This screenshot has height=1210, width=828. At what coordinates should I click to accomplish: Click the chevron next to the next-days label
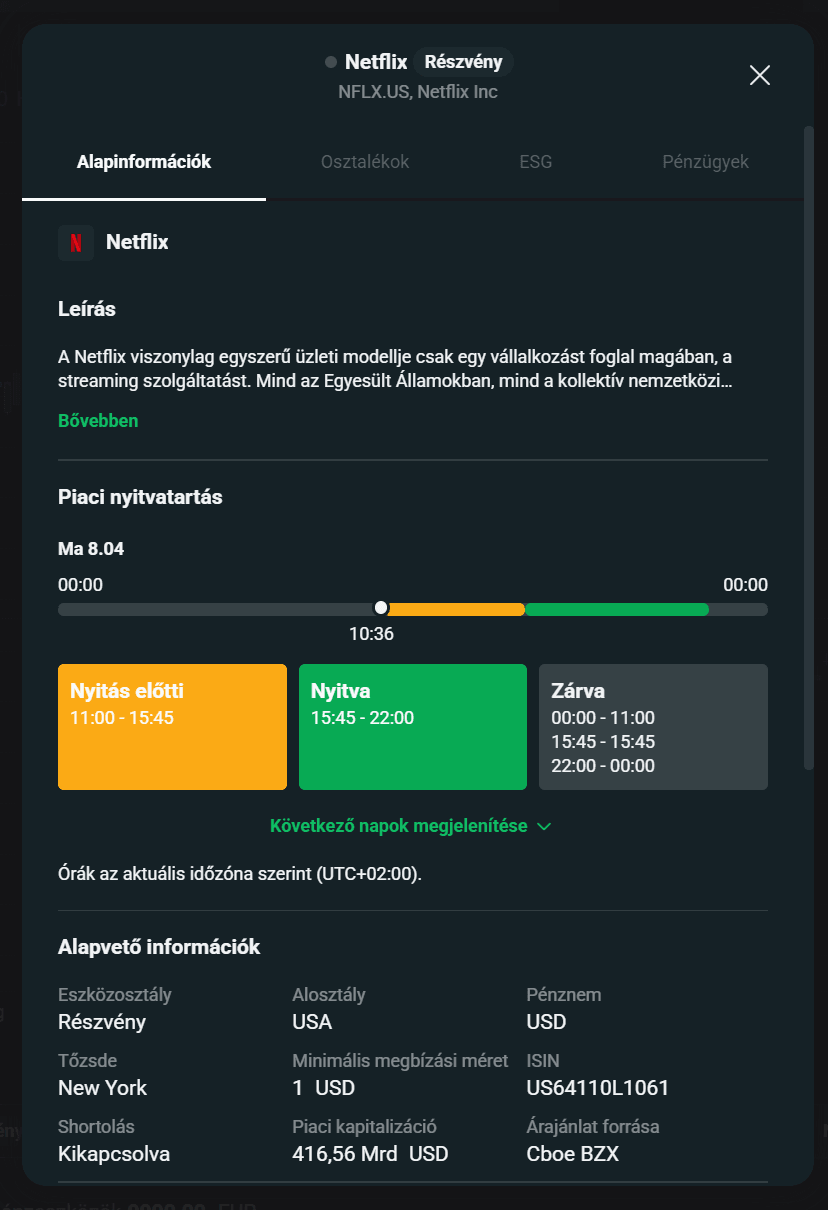tap(544, 826)
